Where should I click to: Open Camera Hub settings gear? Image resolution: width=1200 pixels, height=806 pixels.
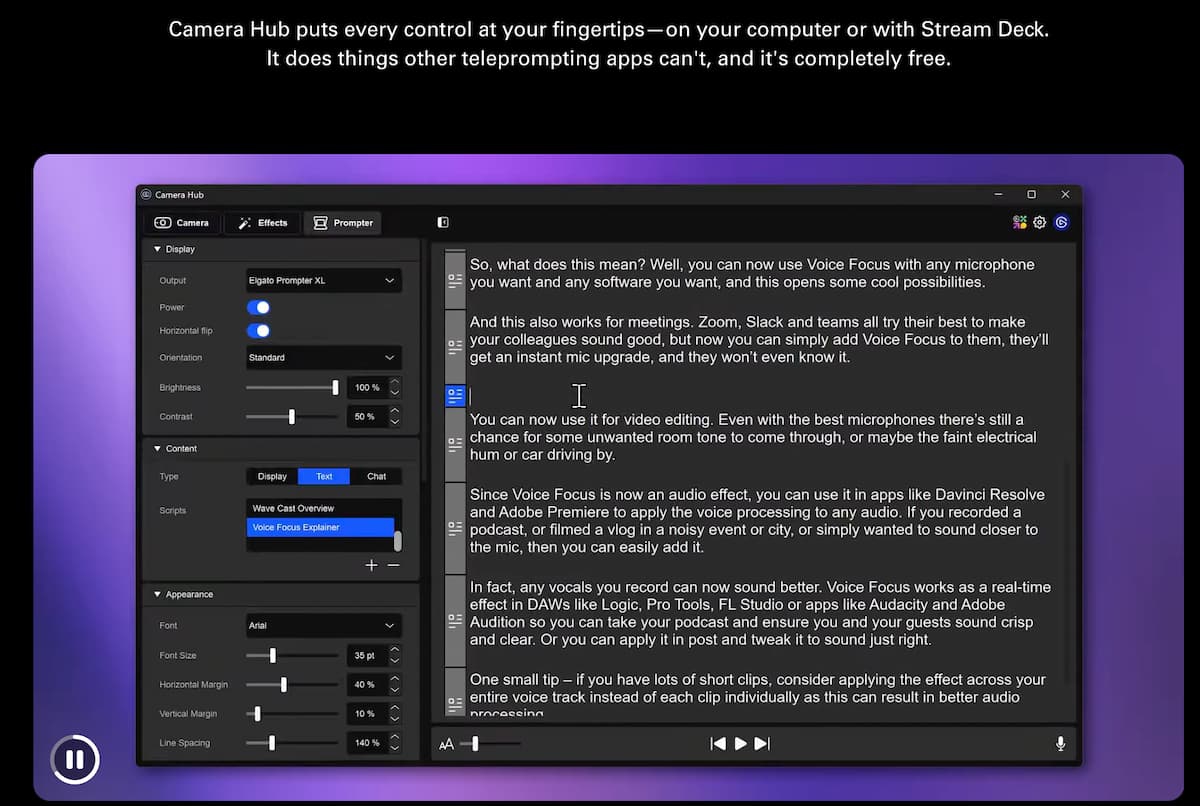[1040, 223]
